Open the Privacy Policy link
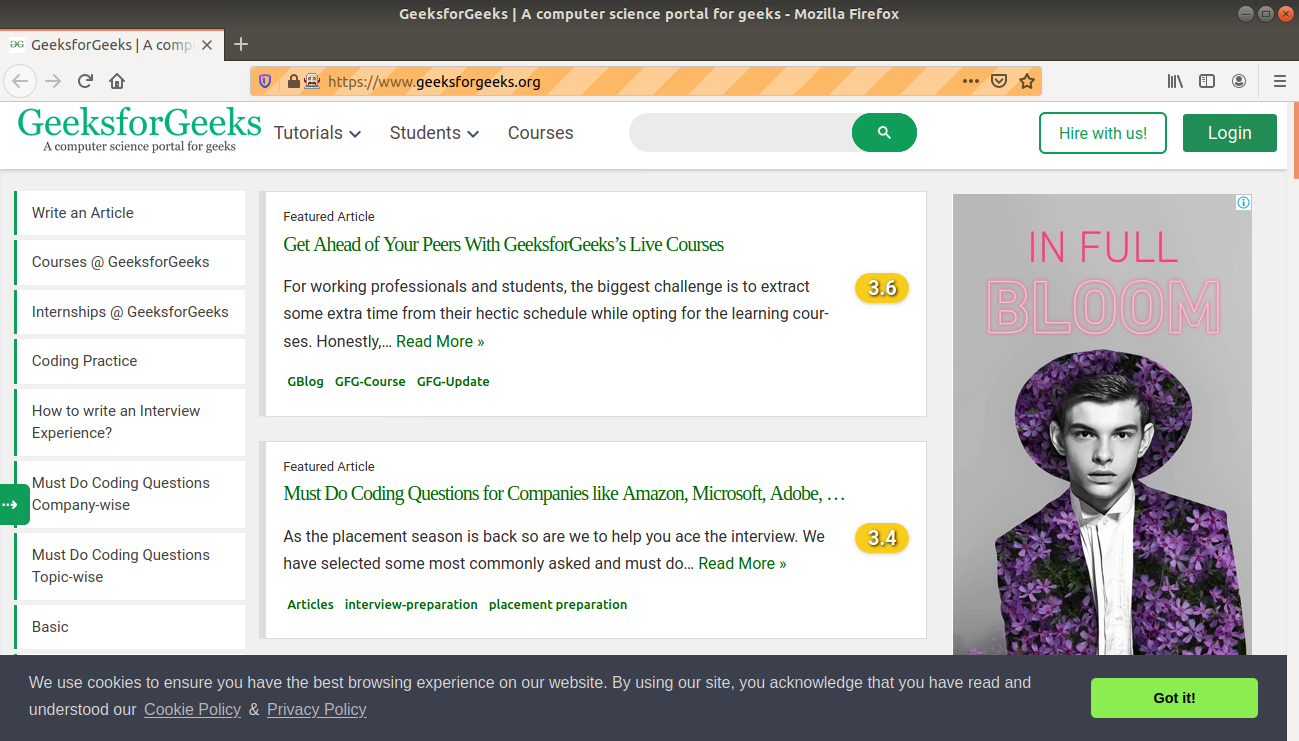Image resolution: width=1299 pixels, height=741 pixels. [x=316, y=710]
